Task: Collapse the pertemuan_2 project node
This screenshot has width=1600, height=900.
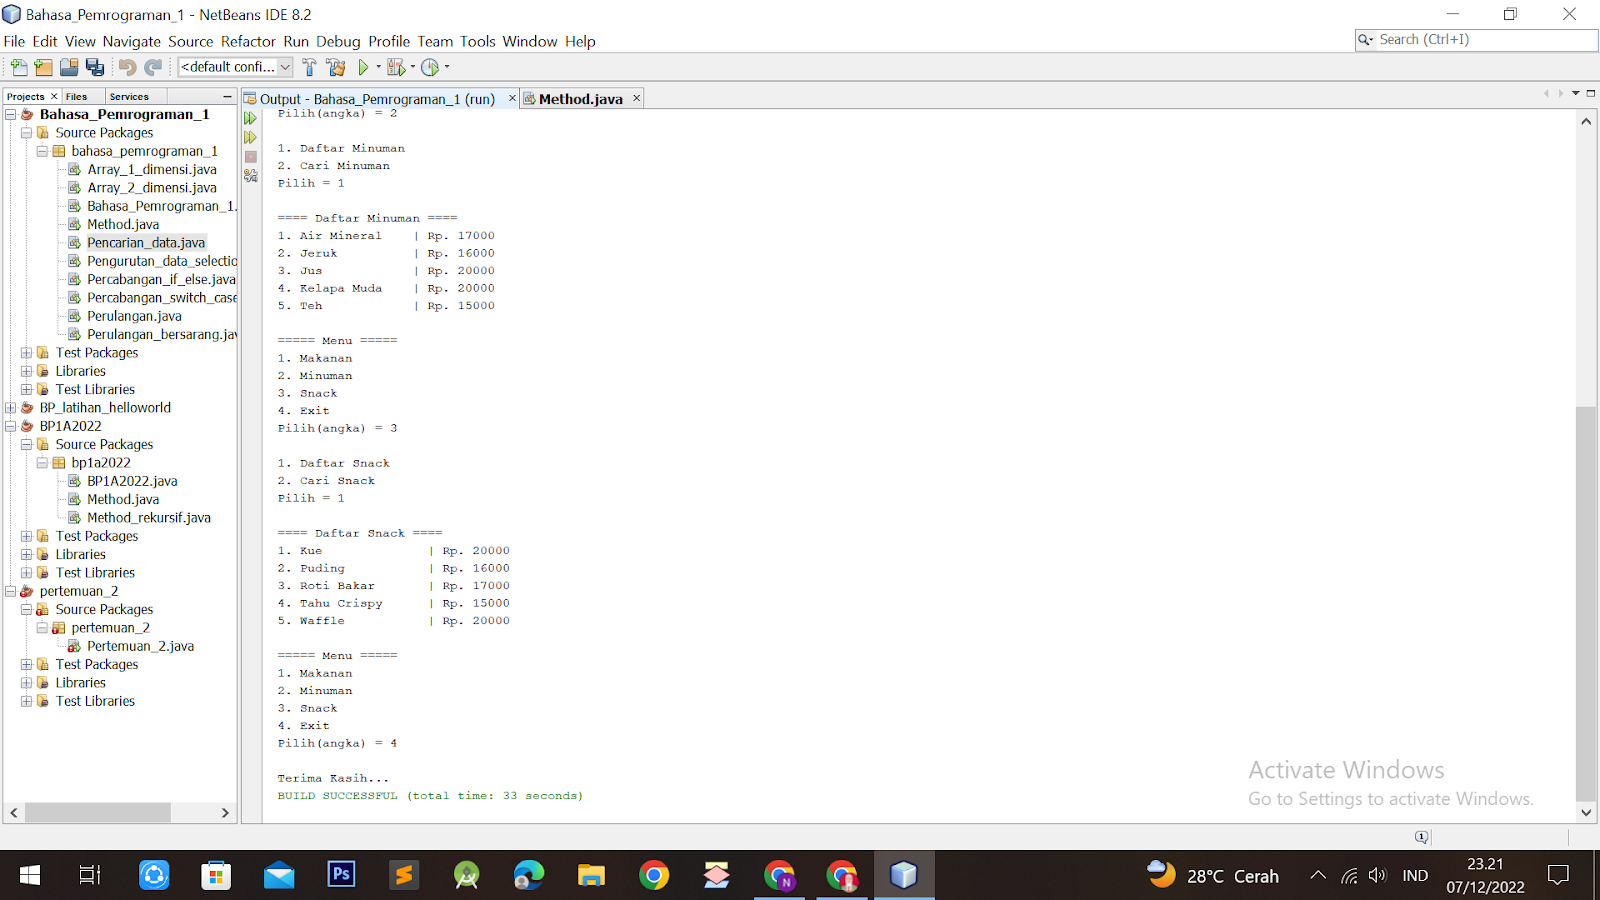Action: [11, 591]
